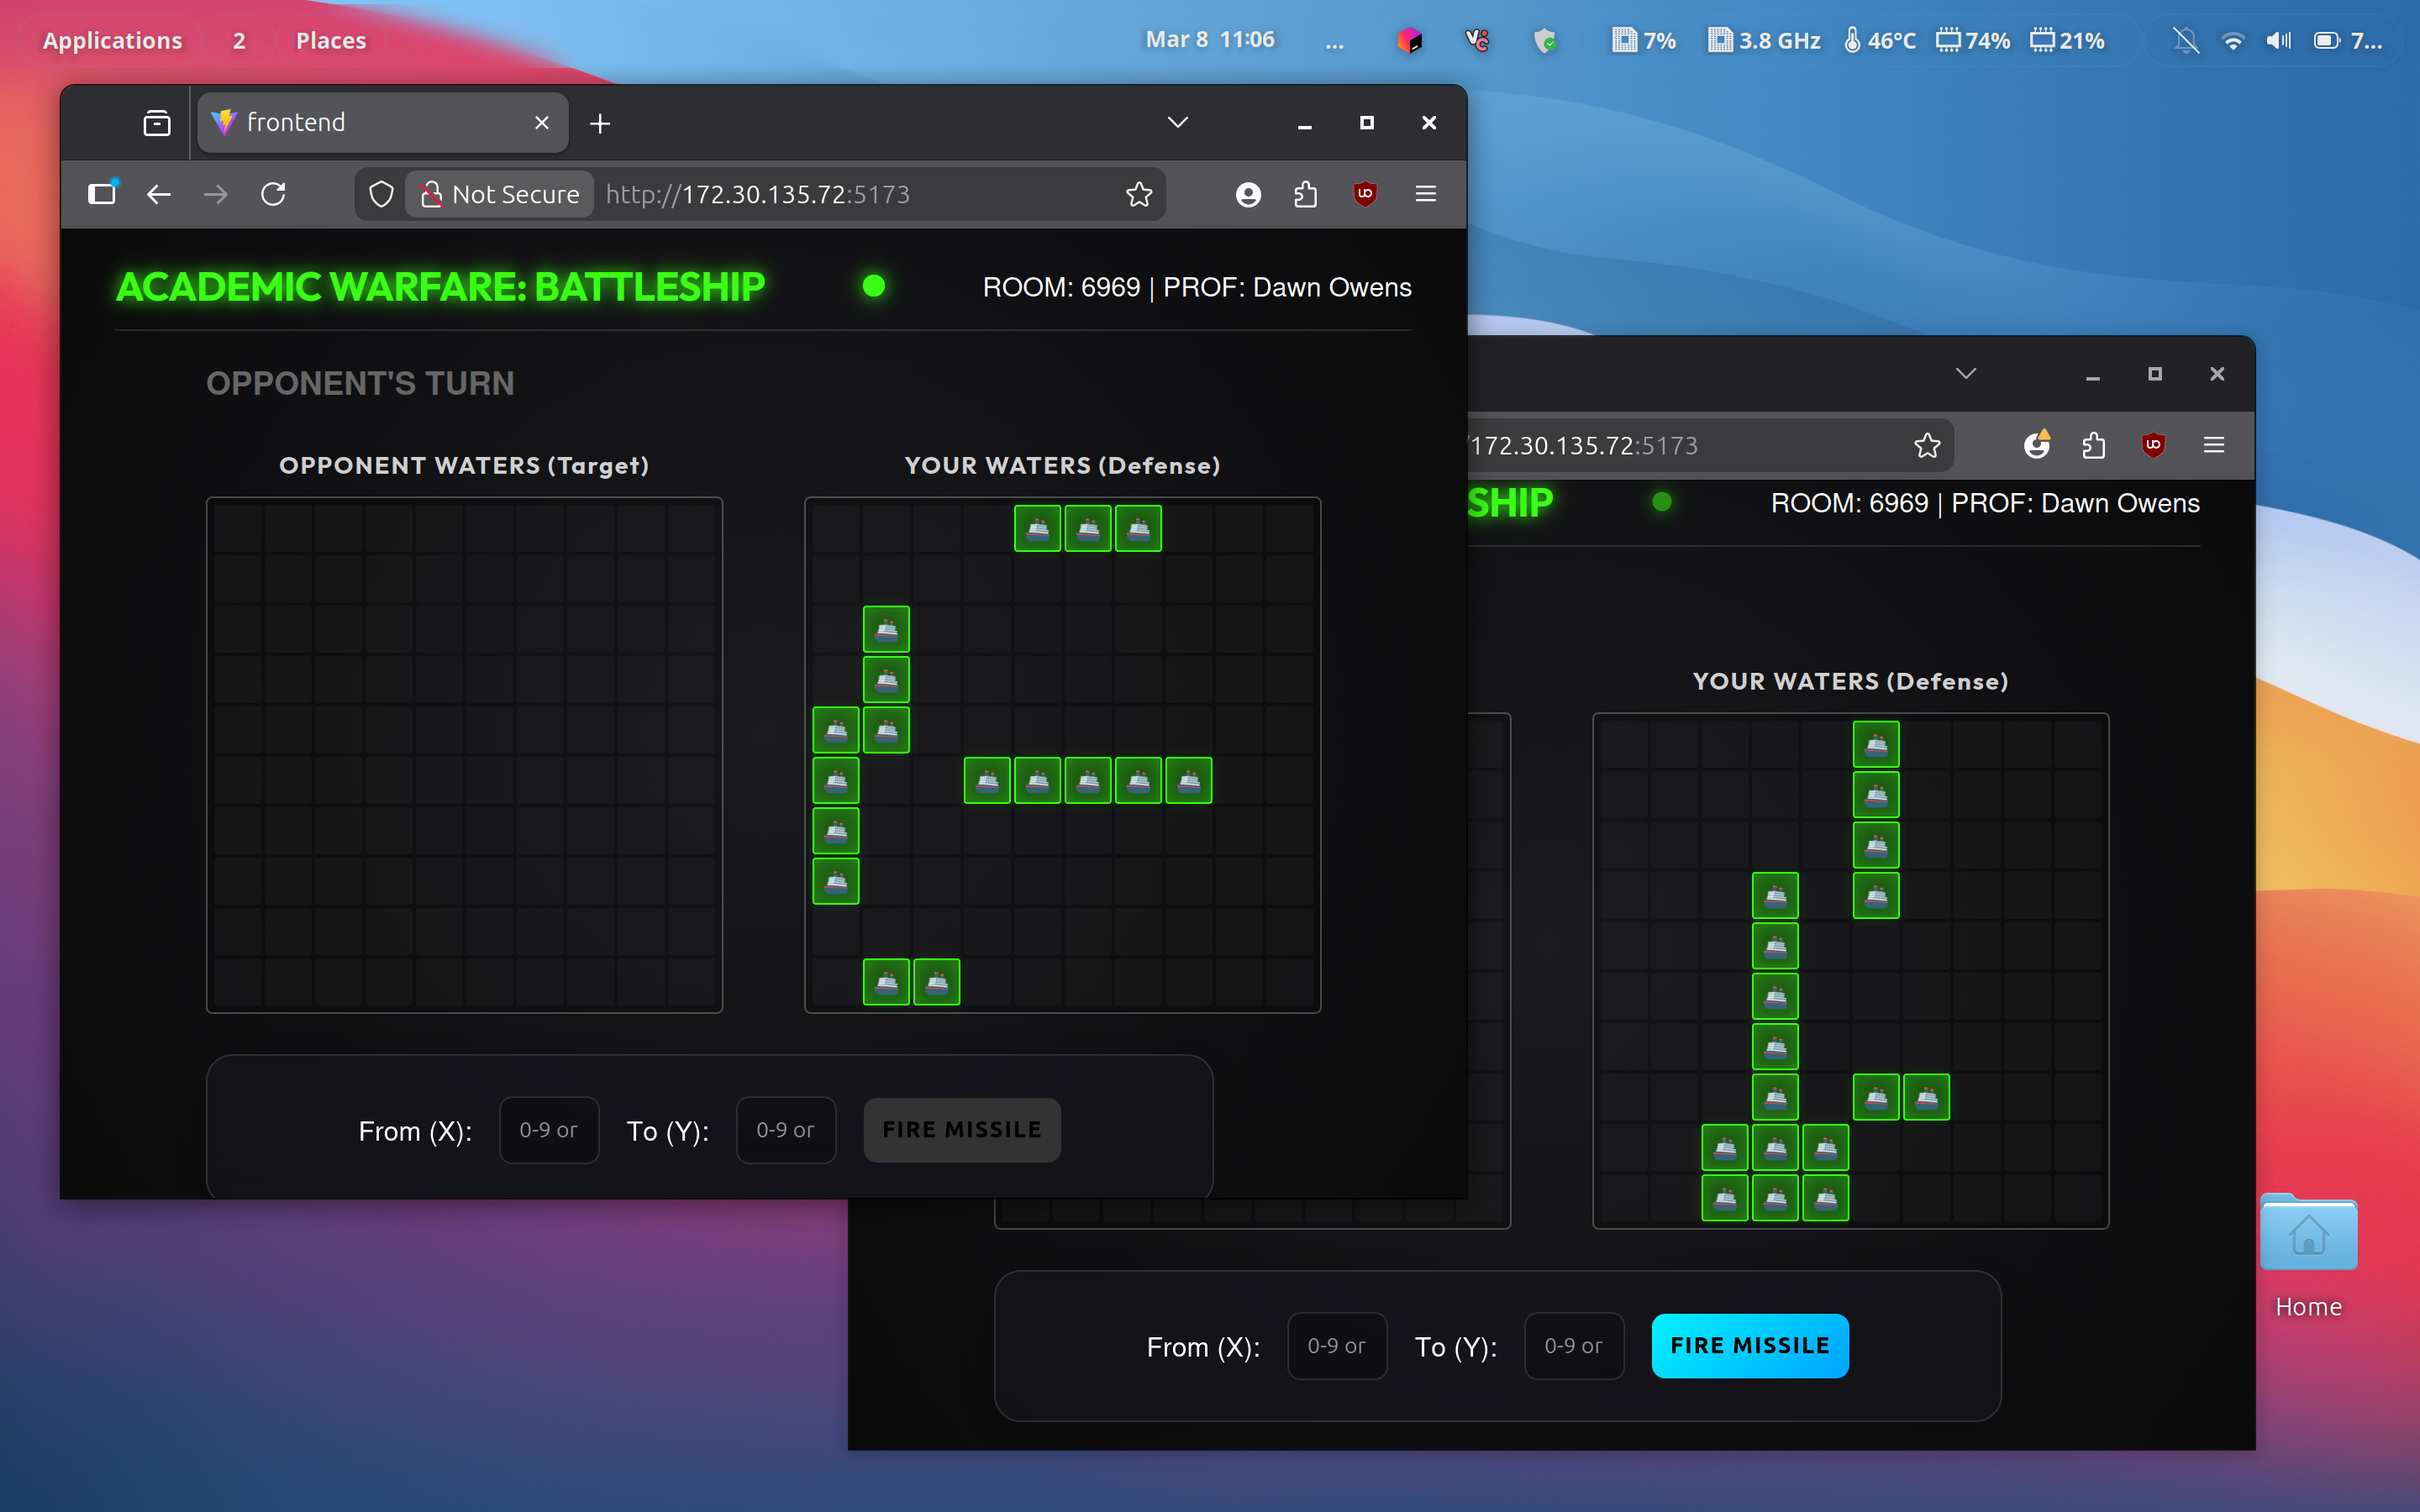
Task: Expand the list all tabs chevron
Action: click(x=1178, y=123)
